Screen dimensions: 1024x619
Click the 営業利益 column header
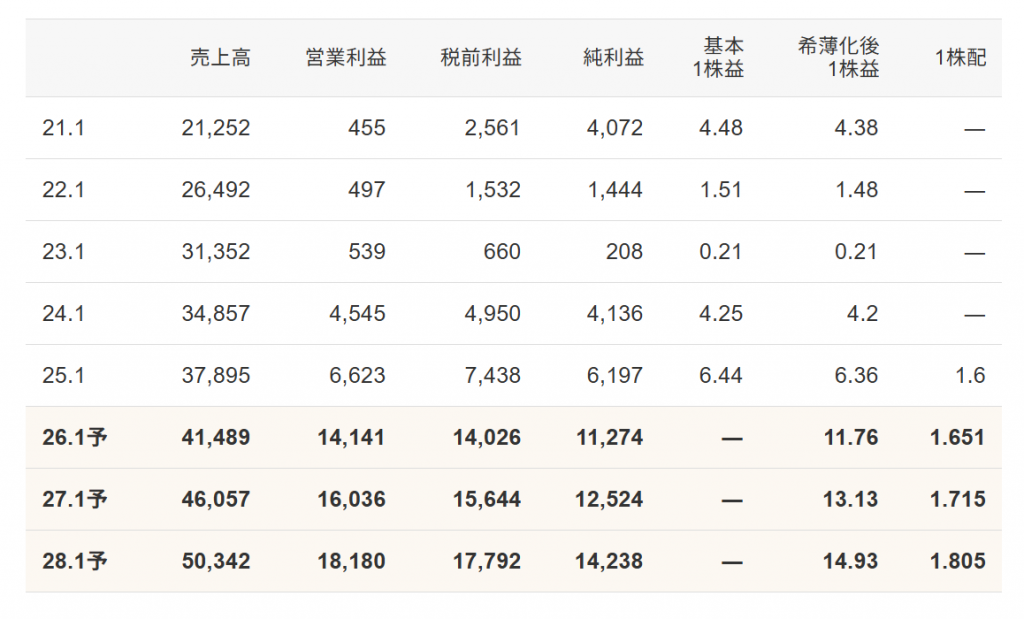coord(346,58)
